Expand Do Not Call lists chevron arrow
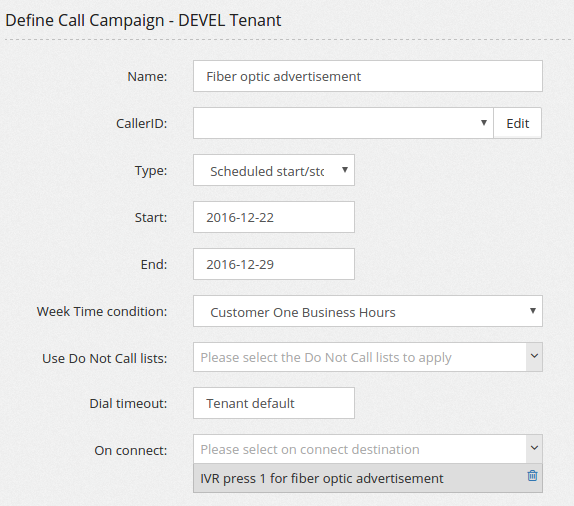The width and height of the screenshot is (574, 506). click(x=534, y=357)
